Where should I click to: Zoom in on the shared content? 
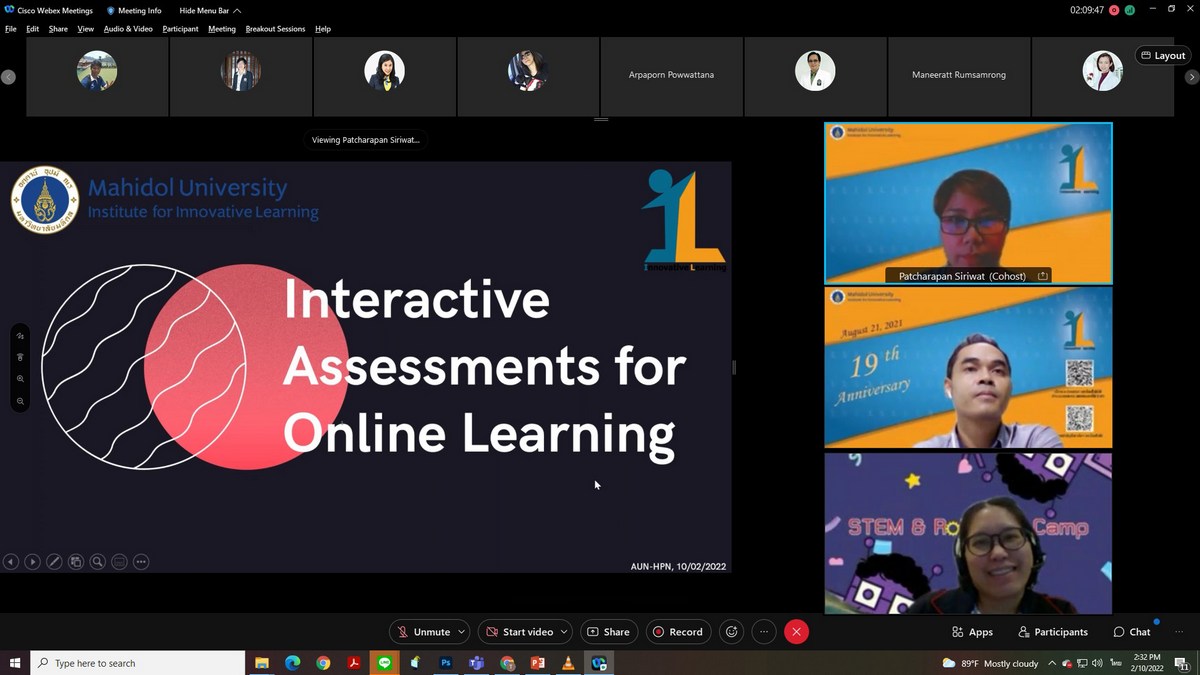[x=20, y=379]
